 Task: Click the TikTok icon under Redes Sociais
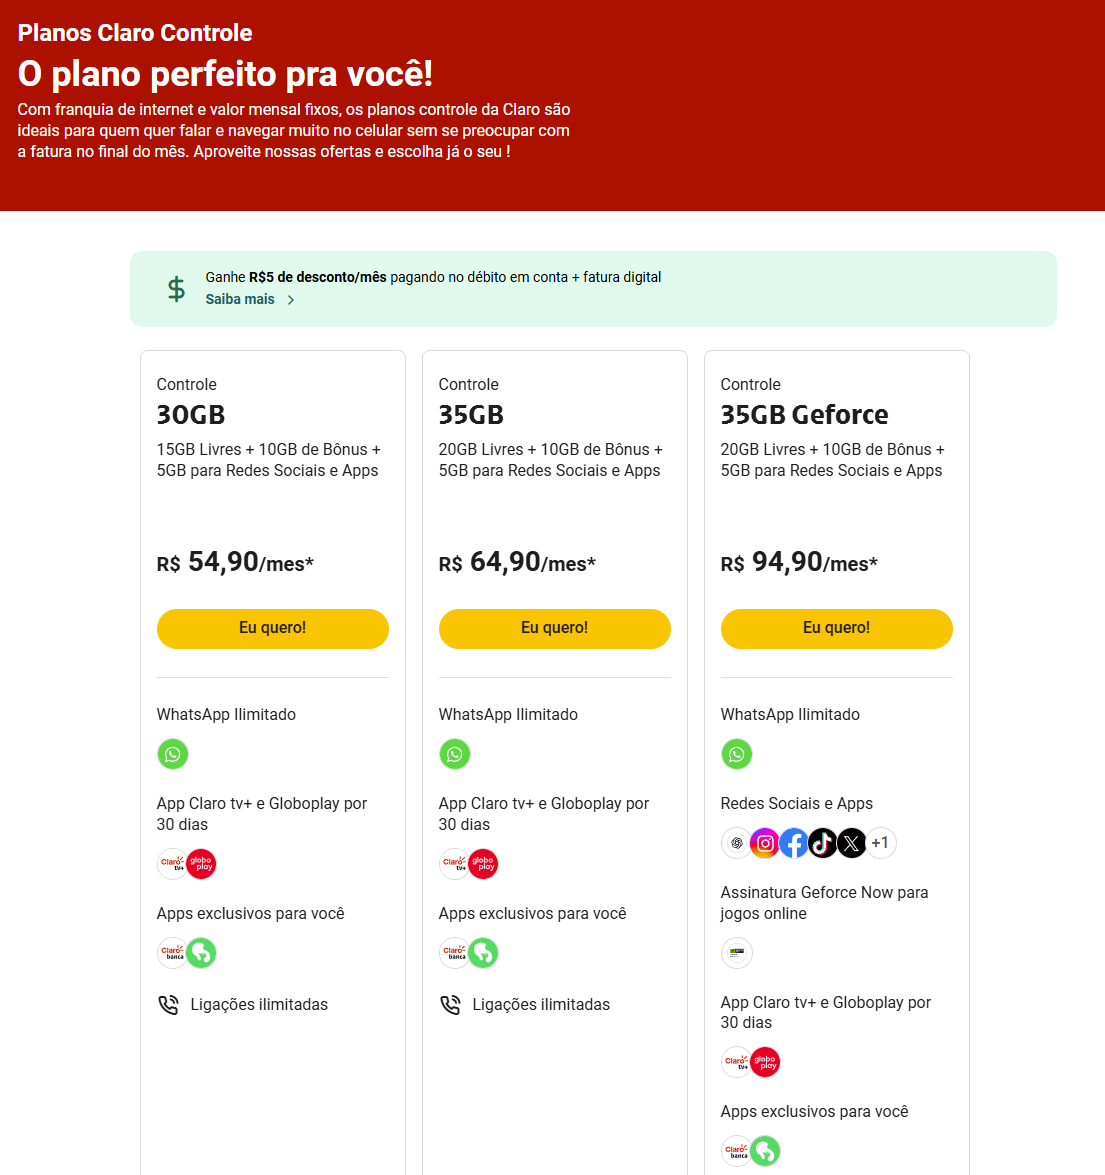tap(823, 843)
